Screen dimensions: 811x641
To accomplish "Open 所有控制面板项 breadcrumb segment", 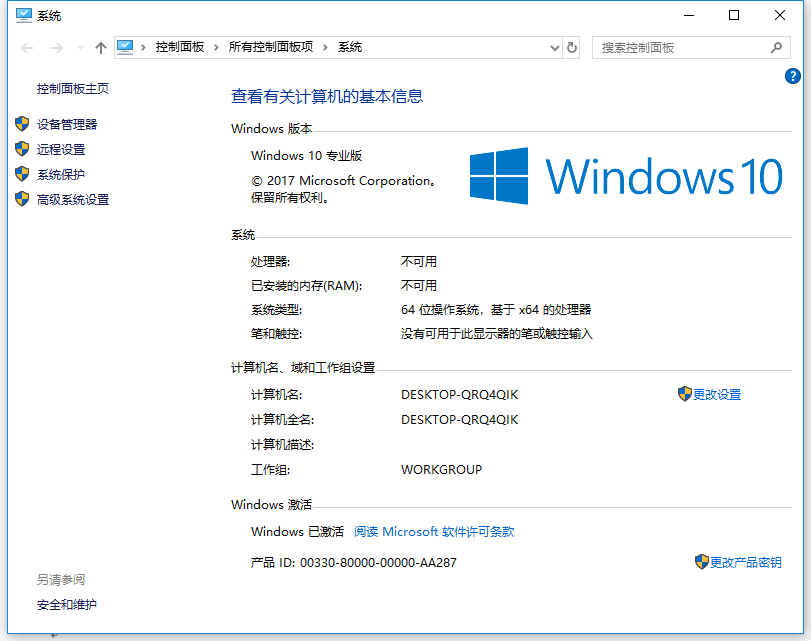I will coord(271,47).
